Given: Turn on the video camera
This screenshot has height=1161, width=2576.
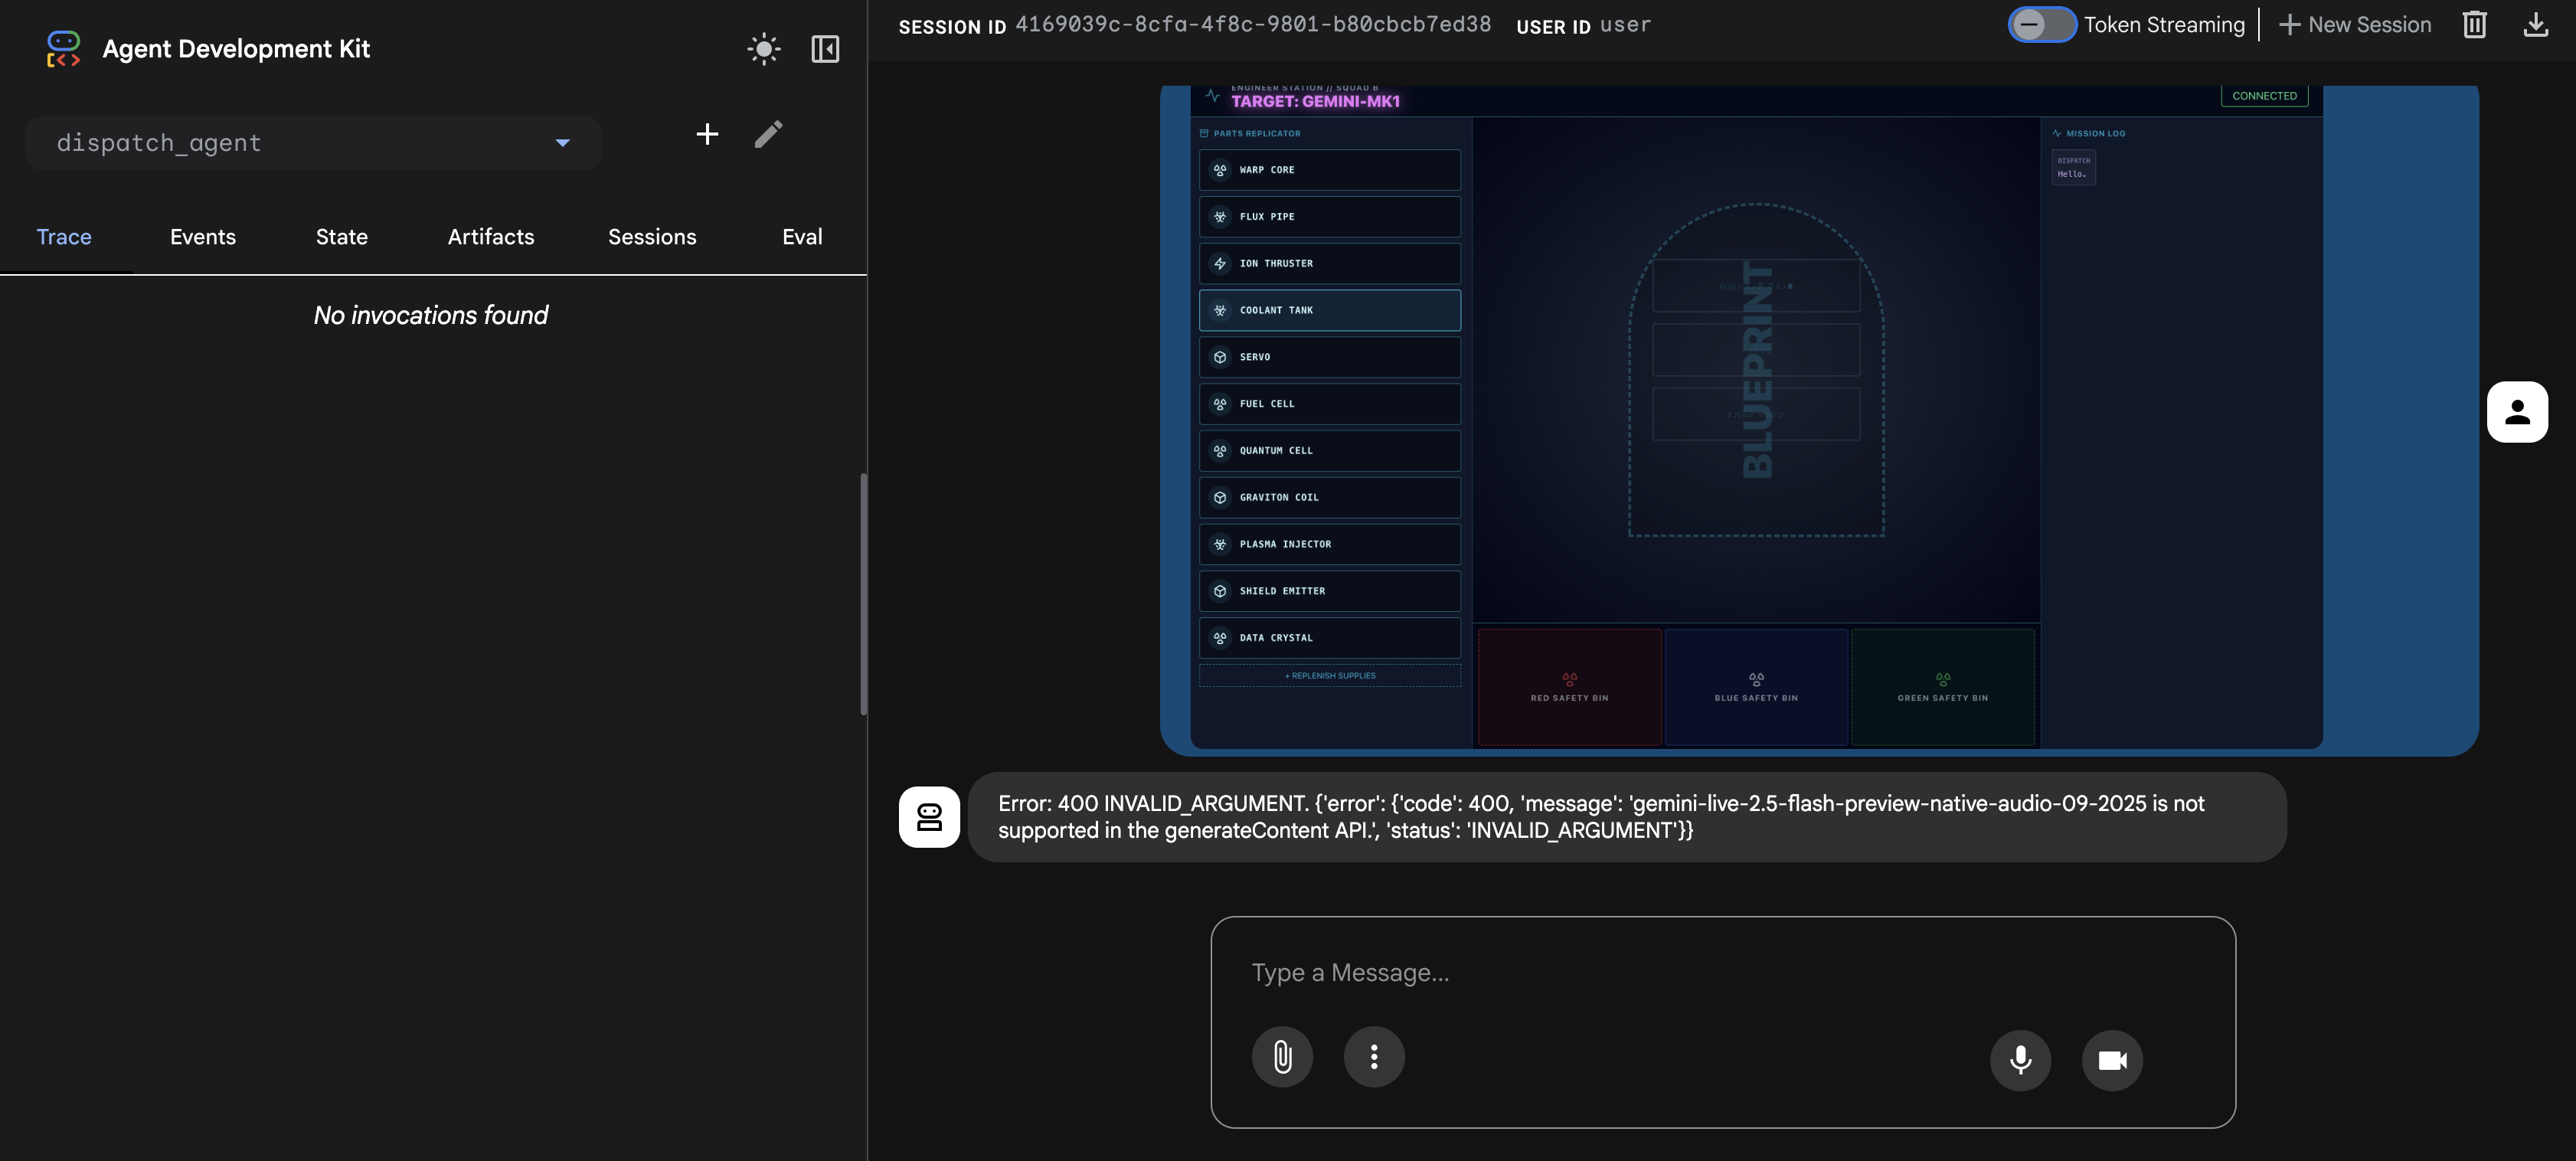Looking at the screenshot, I should point(2112,1060).
